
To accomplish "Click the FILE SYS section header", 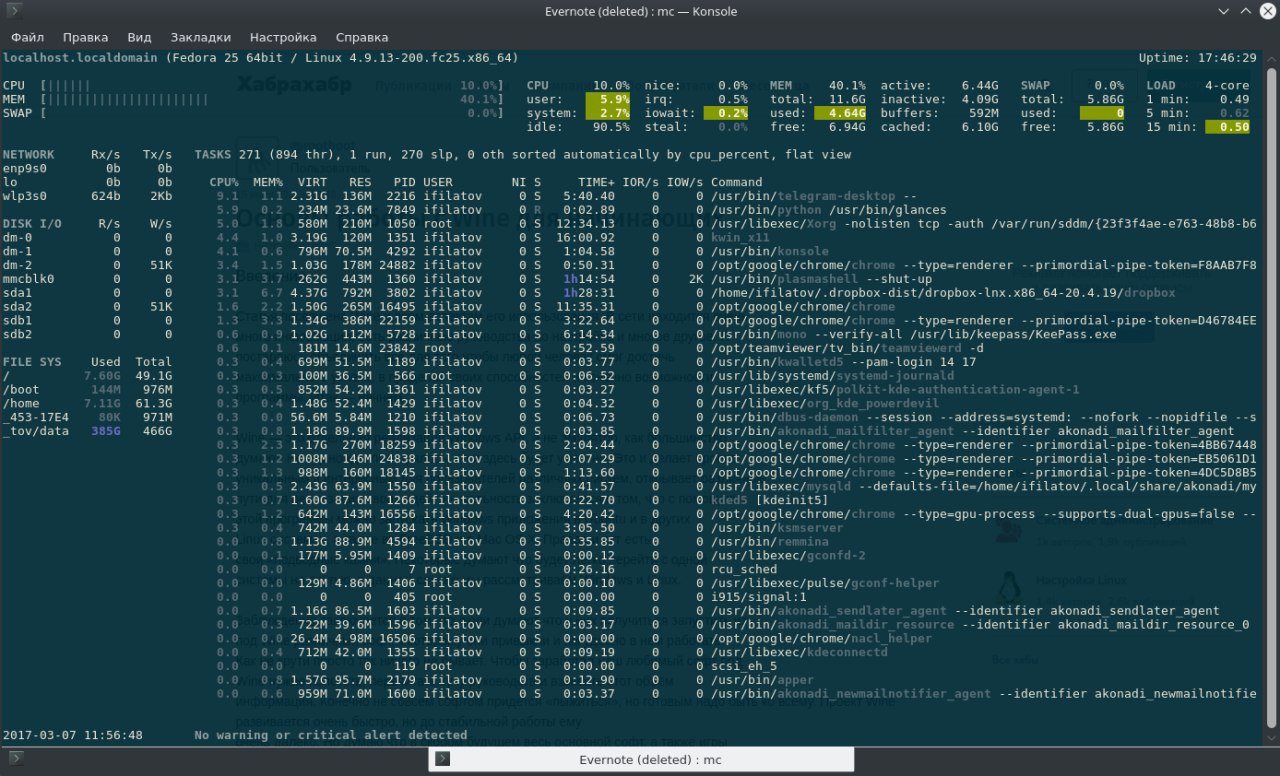I will point(32,362).
